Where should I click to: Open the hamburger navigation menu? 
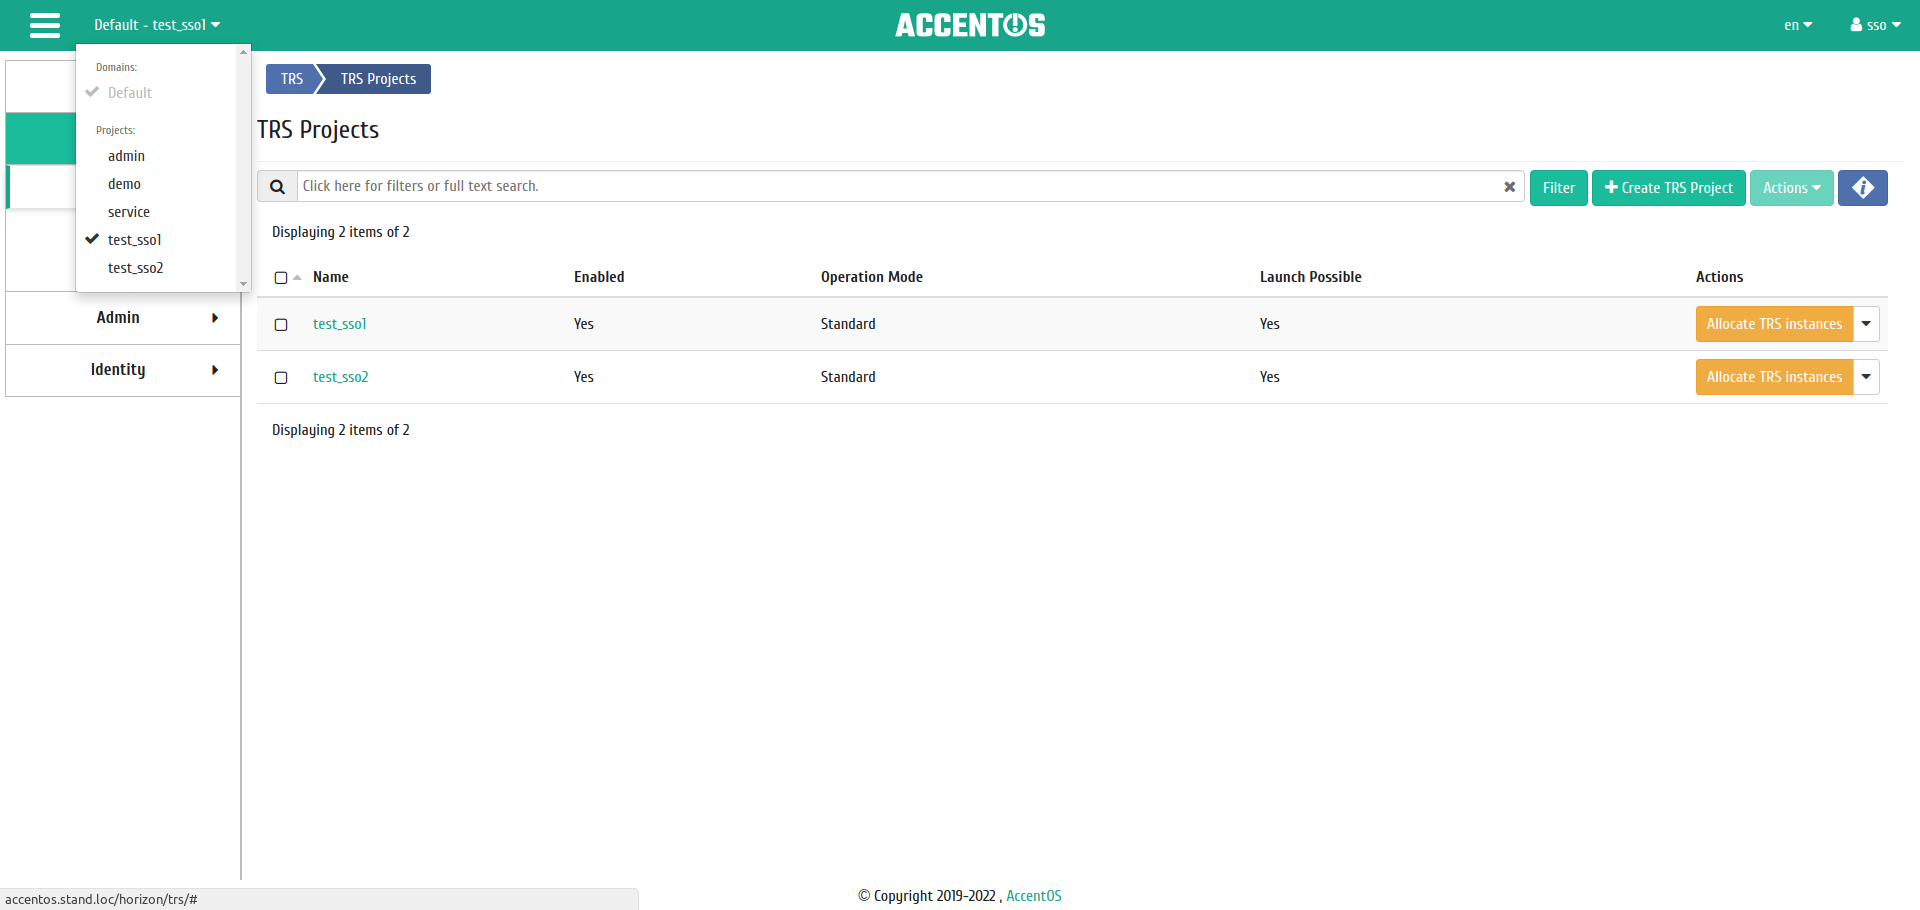45,25
